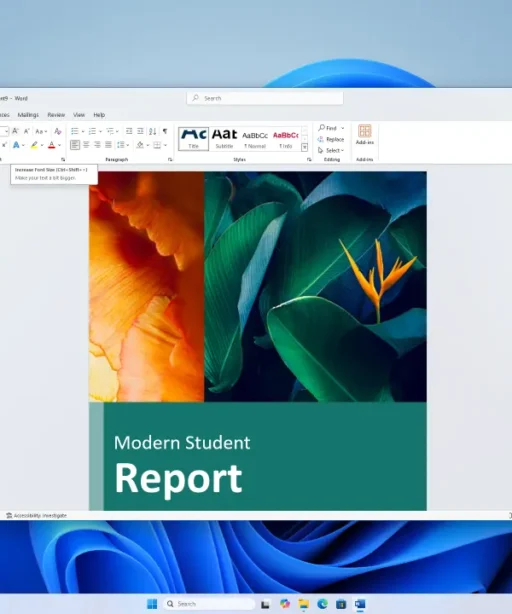Apply the Title style
The height and width of the screenshot is (614, 512).
click(x=193, y=139)
